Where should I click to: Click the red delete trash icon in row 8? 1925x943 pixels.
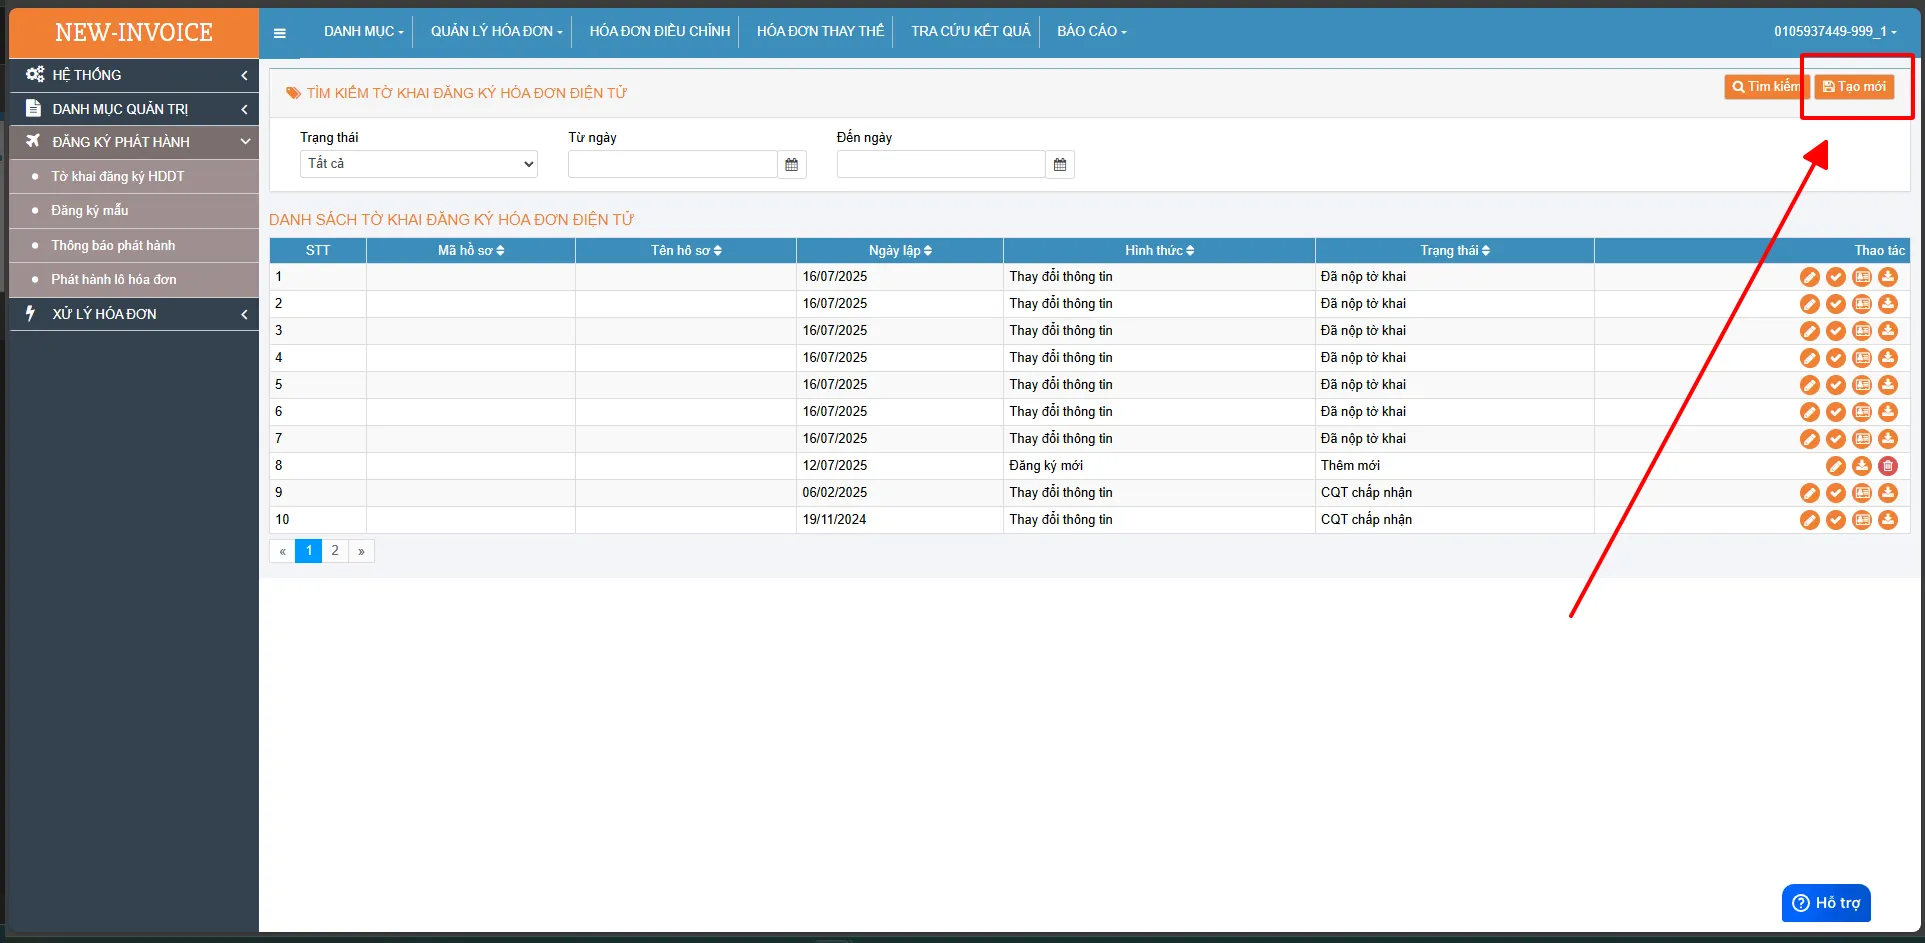coord(1888,466)
